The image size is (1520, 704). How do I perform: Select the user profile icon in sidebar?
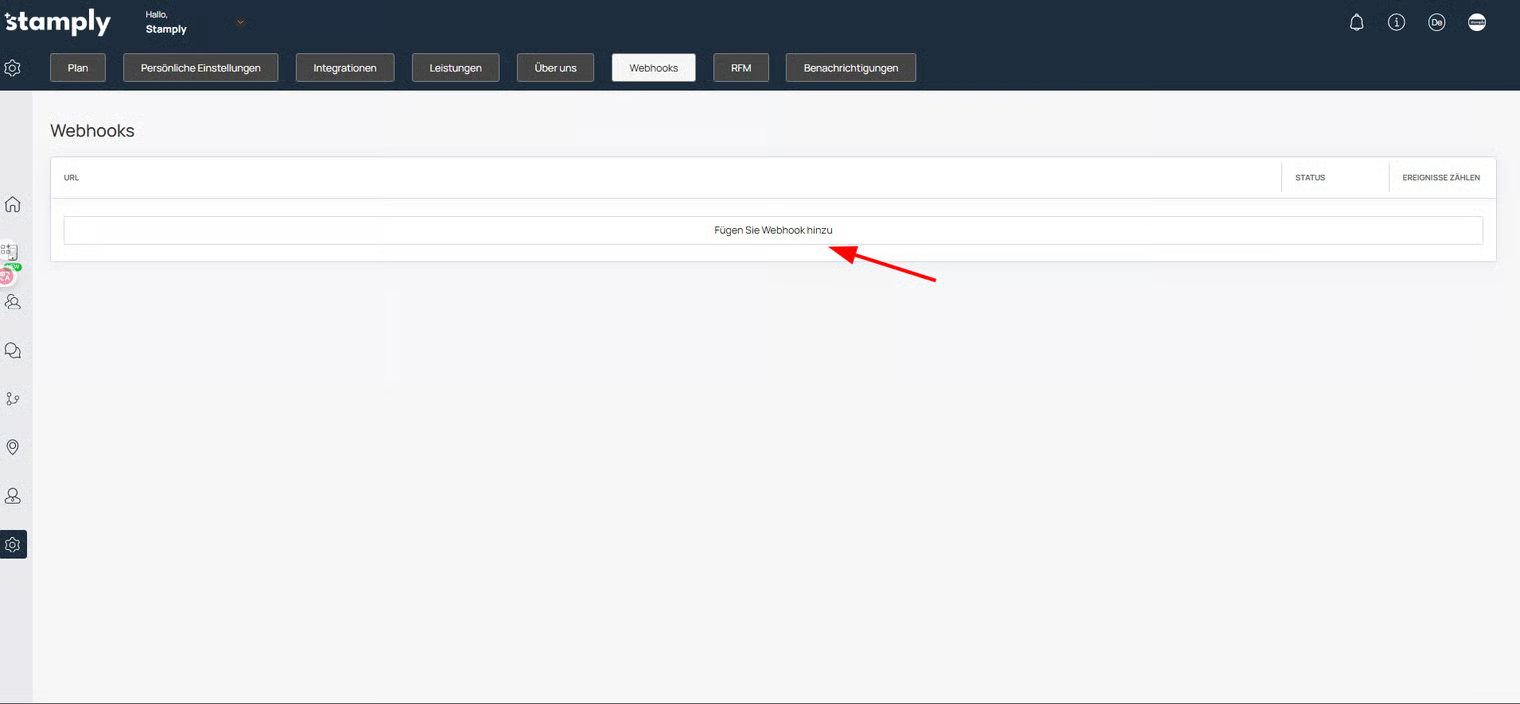(x=13, y=496)
